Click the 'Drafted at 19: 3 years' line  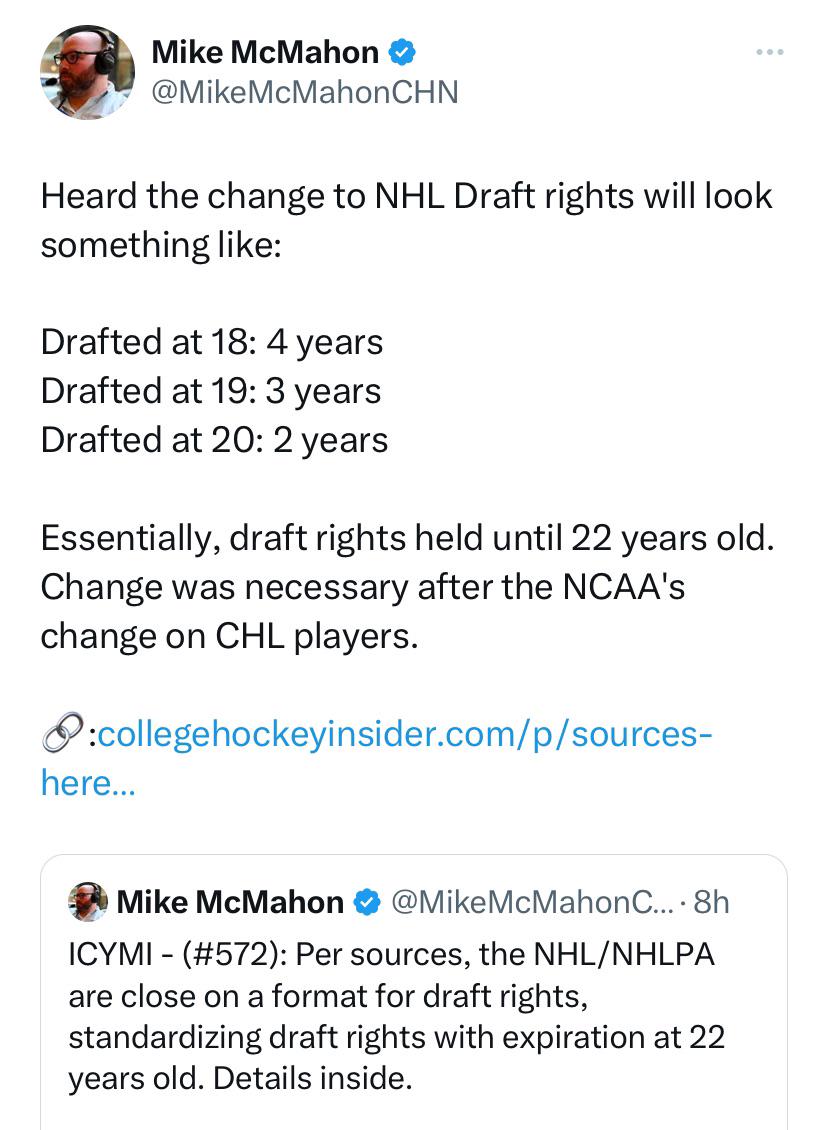(x=211, y=391)
